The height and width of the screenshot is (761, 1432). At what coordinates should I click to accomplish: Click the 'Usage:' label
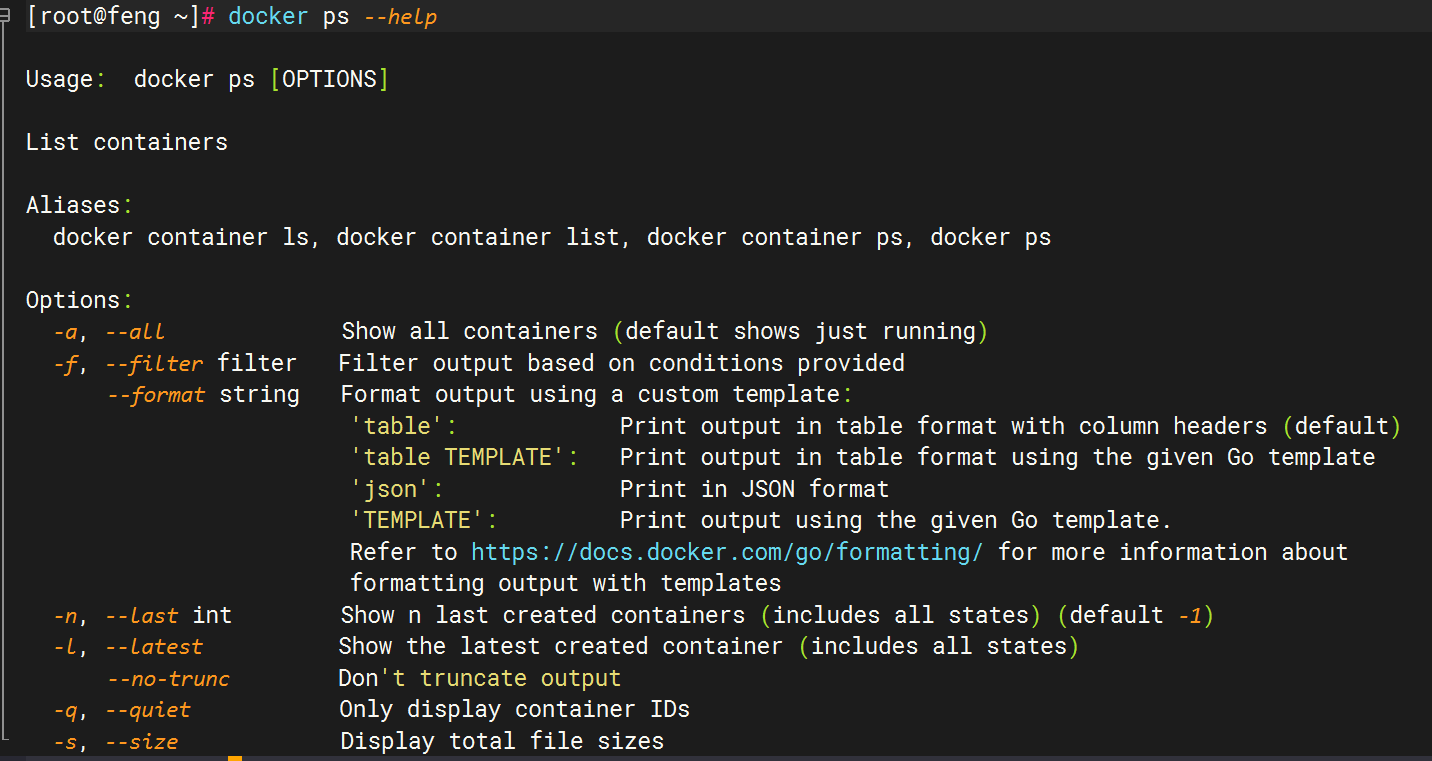click(x=66, y=79)
